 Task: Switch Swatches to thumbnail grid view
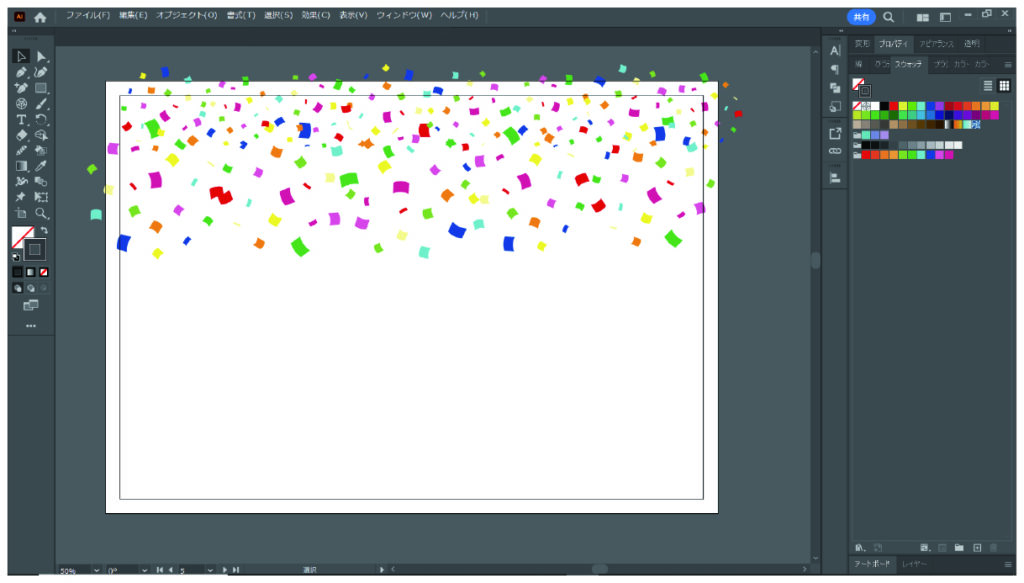(1004, 86)
